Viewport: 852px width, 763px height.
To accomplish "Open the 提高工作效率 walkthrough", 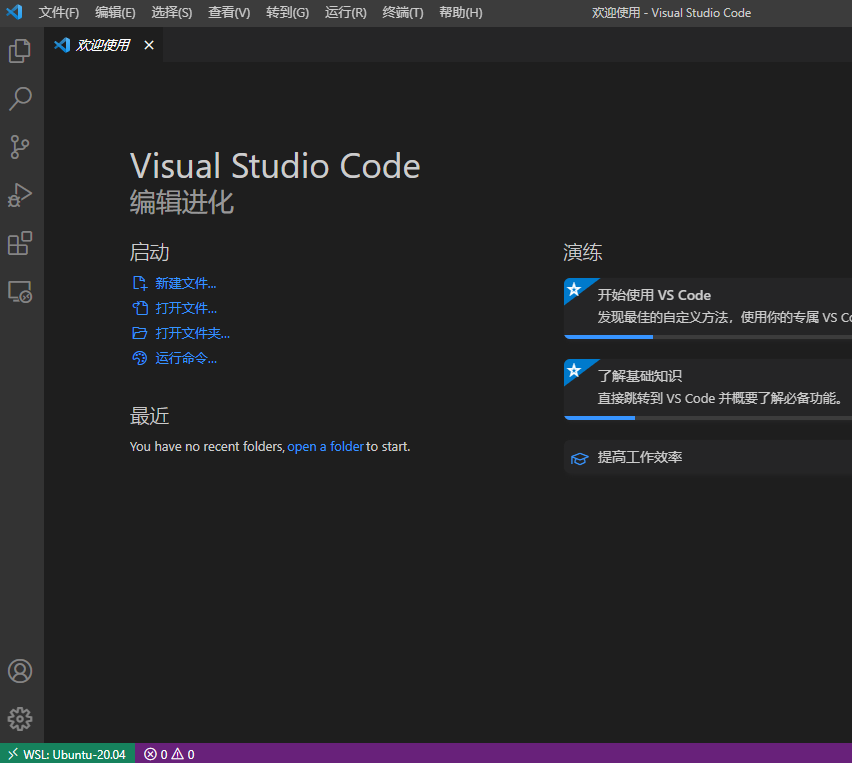I will point(708,458).
